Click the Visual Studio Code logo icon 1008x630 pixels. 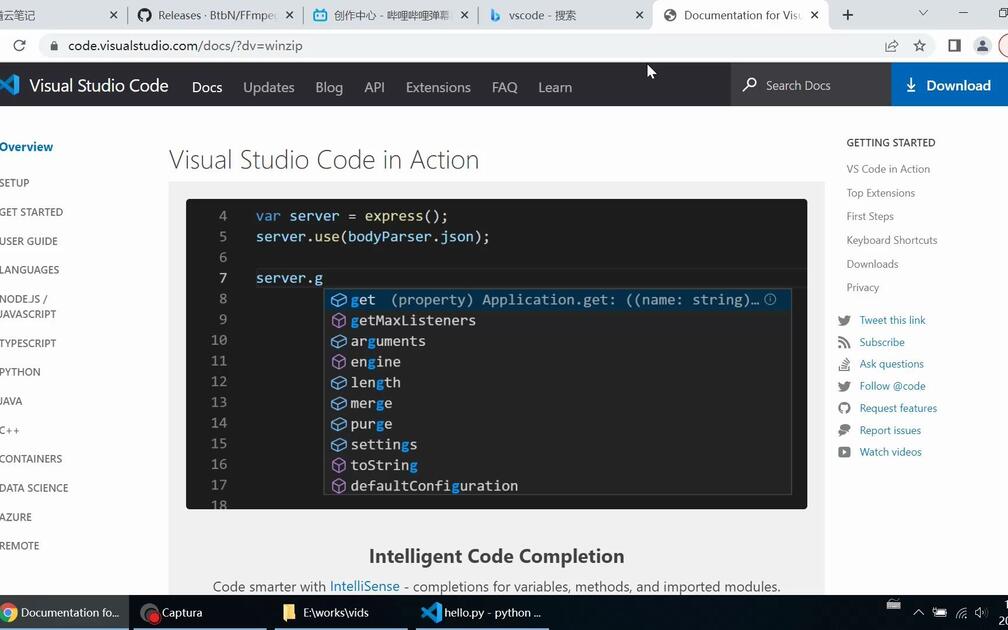tap(10, 86)
